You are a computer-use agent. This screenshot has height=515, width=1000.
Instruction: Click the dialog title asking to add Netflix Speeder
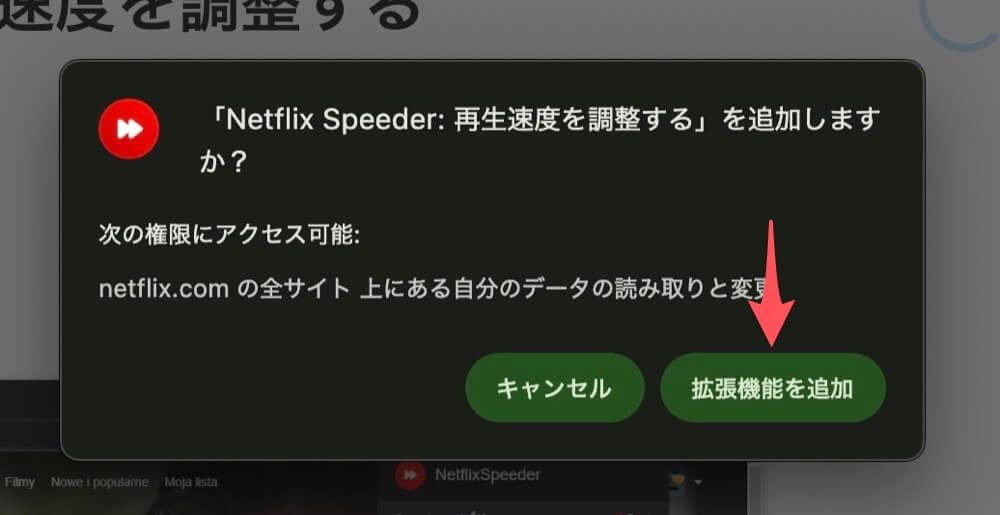pos(540,140)
